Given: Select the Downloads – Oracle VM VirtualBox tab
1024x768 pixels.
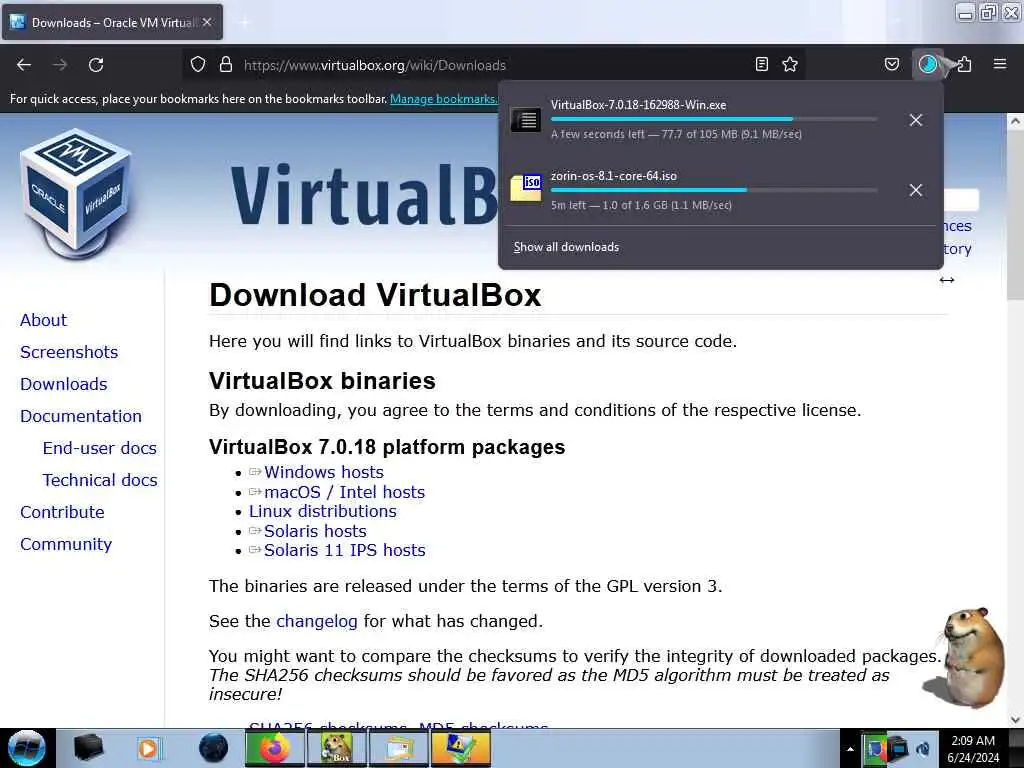Looking at the screenshot, I should point(112,22).
